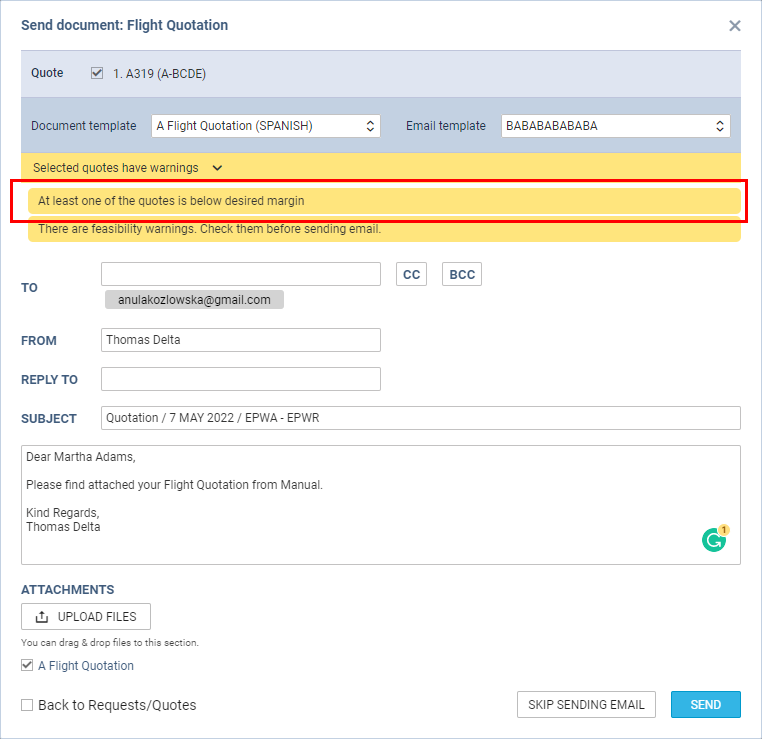Screen dimensions: 762x739
Task: Enable Back to Requests/Quotes checkbox
Action: [x=27, y=705]
